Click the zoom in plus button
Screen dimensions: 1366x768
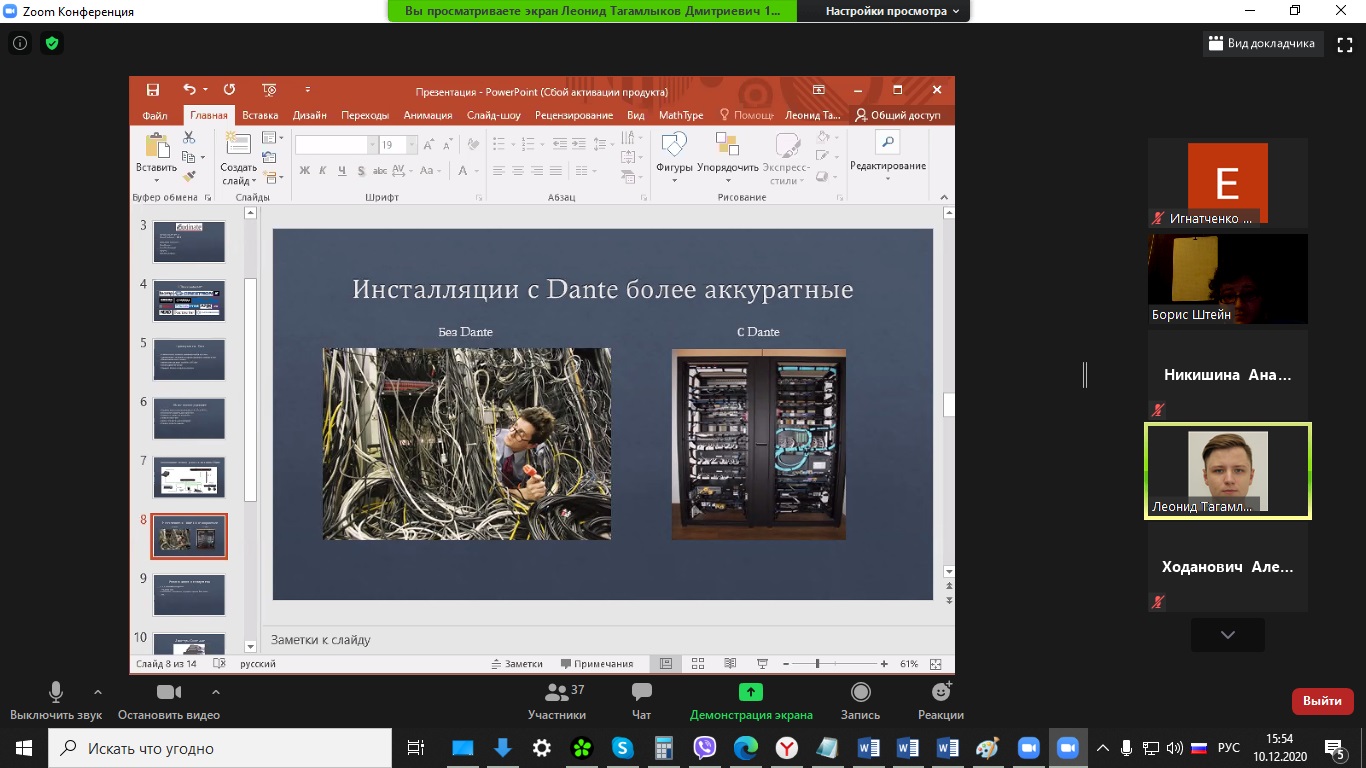[x=884, y=664]
